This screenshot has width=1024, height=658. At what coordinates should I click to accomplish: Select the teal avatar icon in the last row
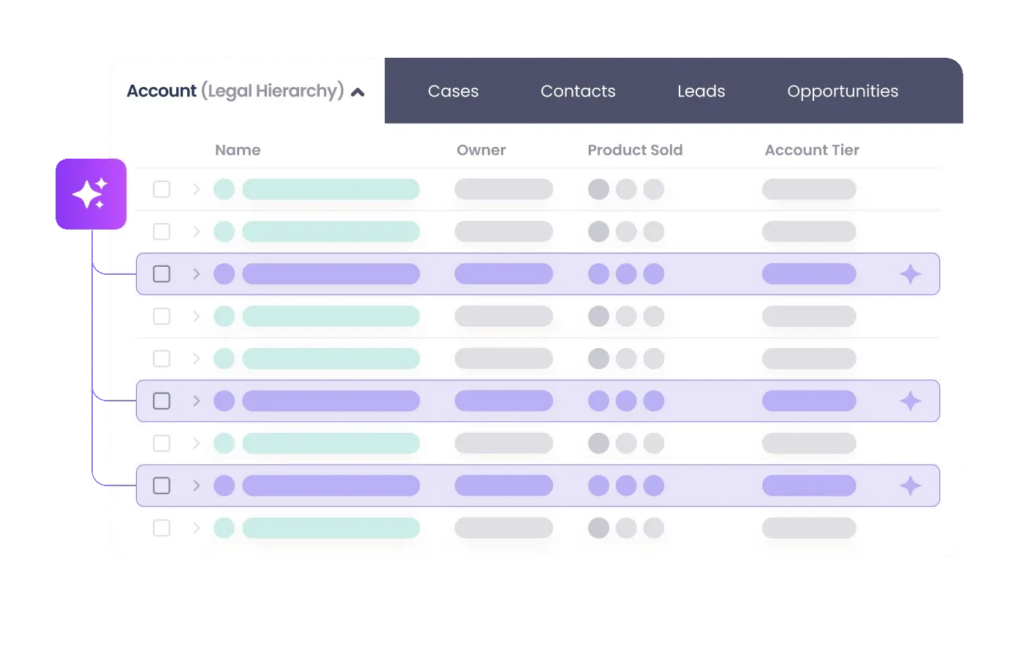[223, 528]
